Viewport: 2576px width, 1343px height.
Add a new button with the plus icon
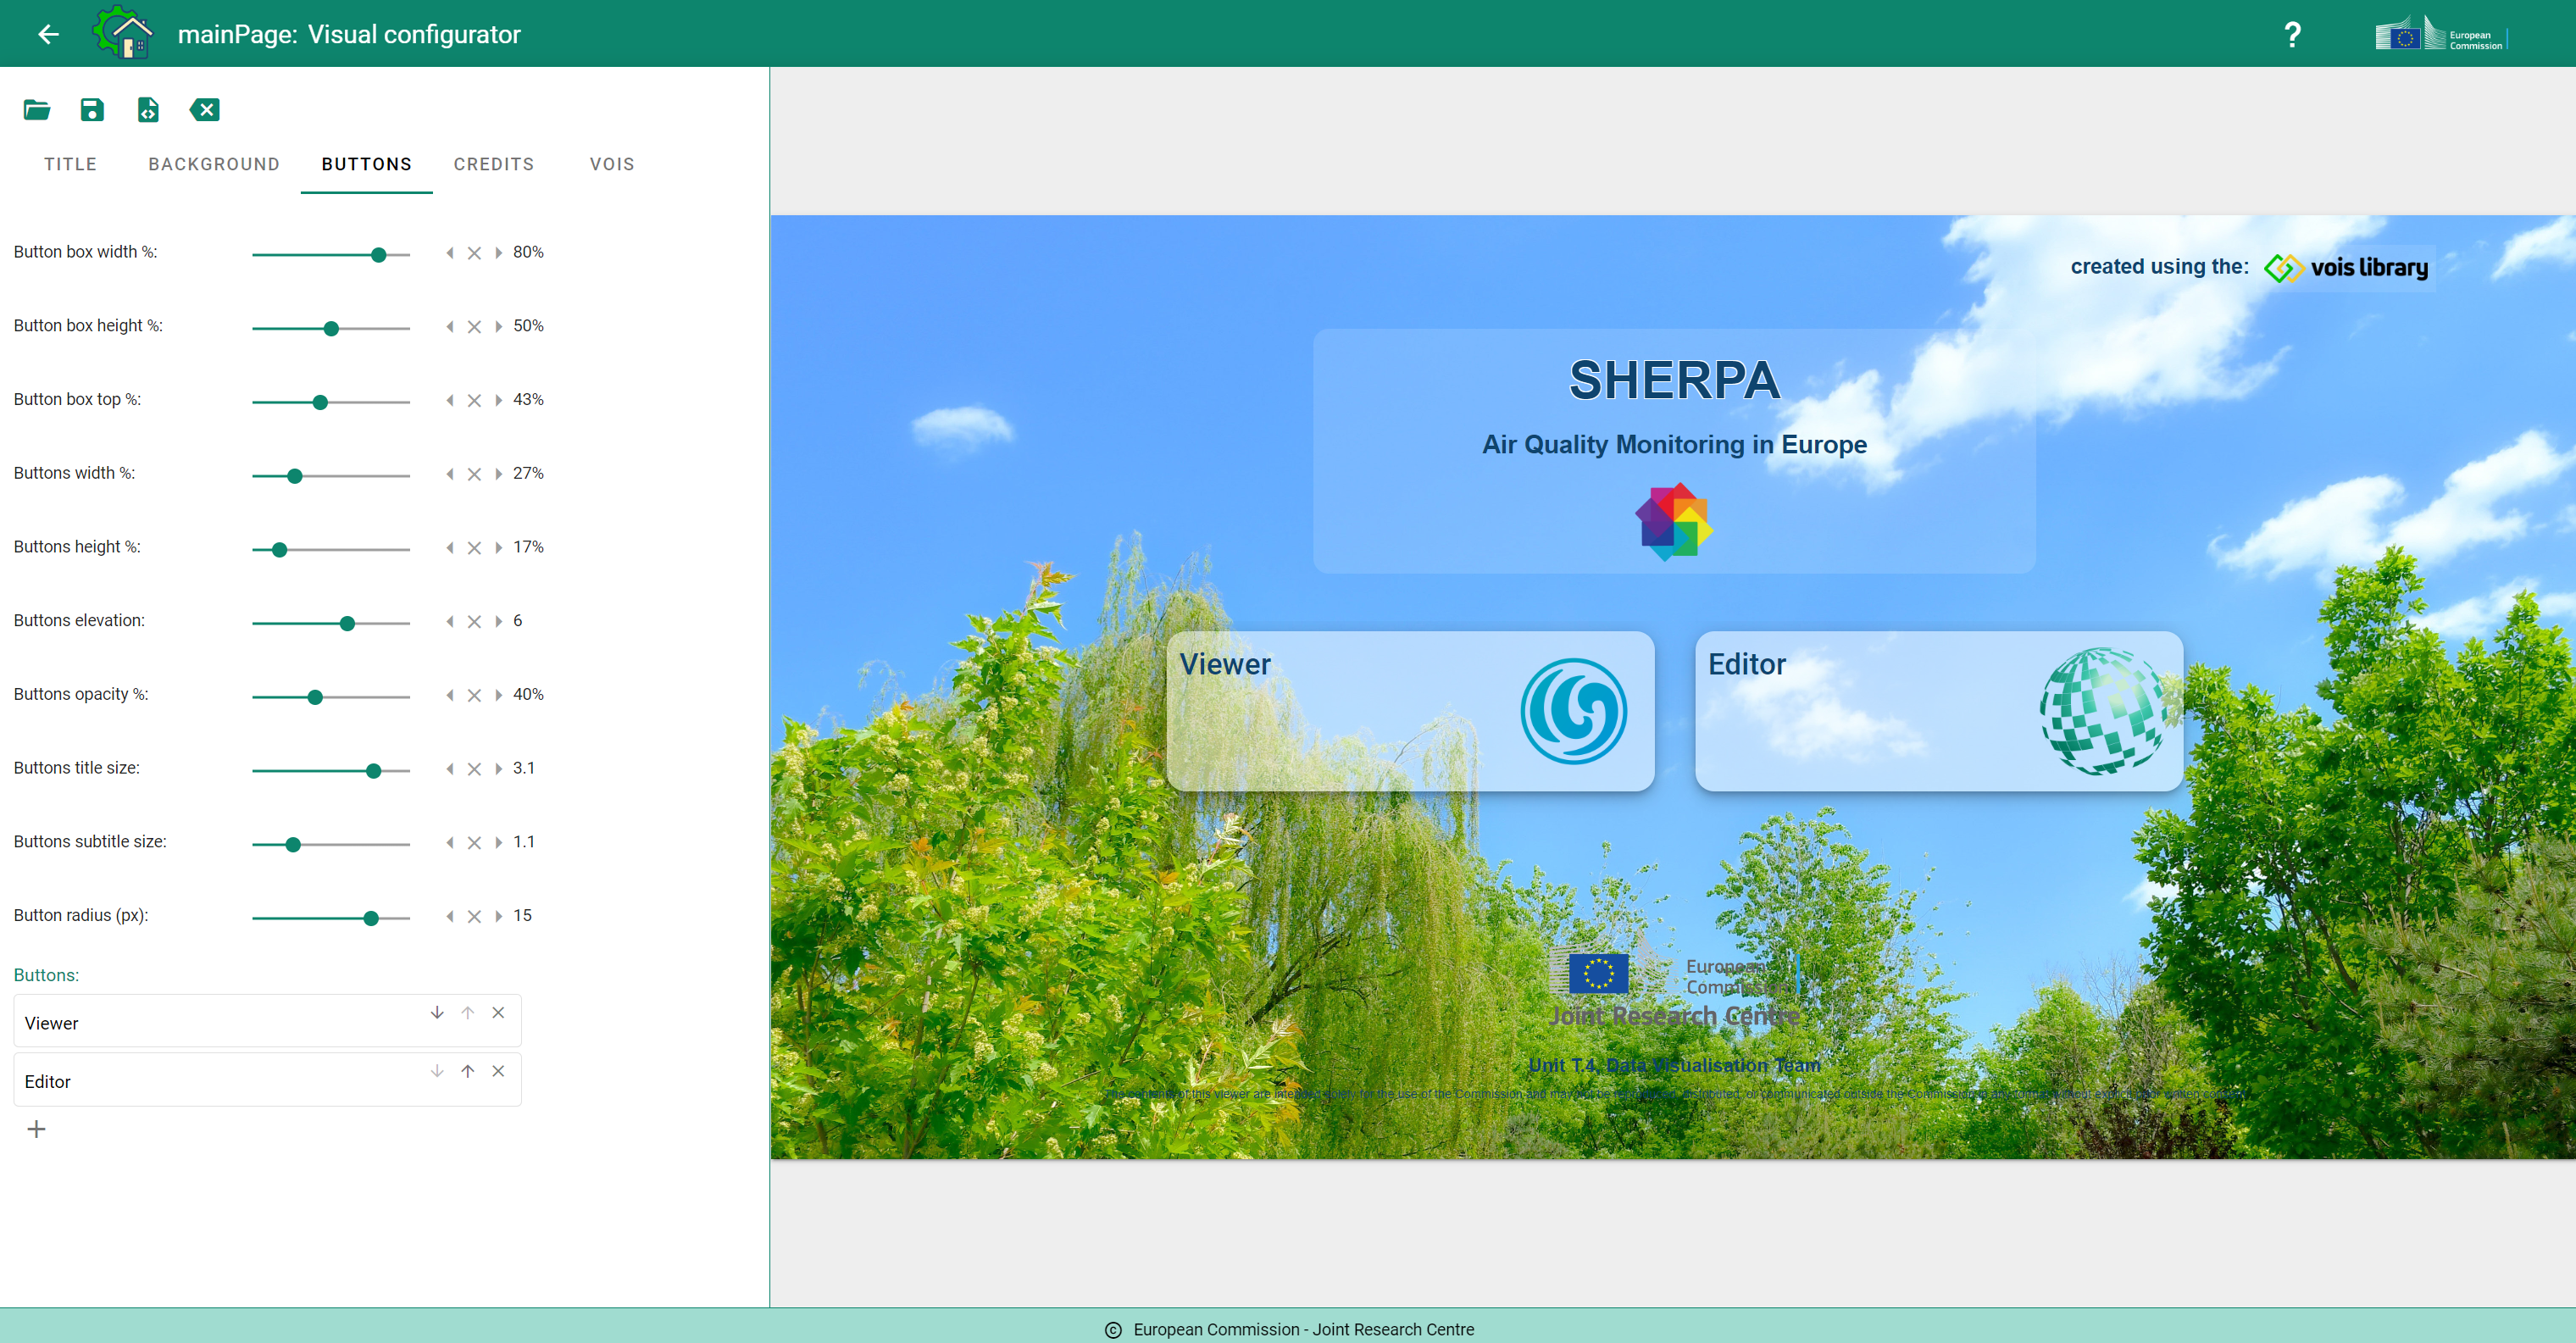point(36,1129)
